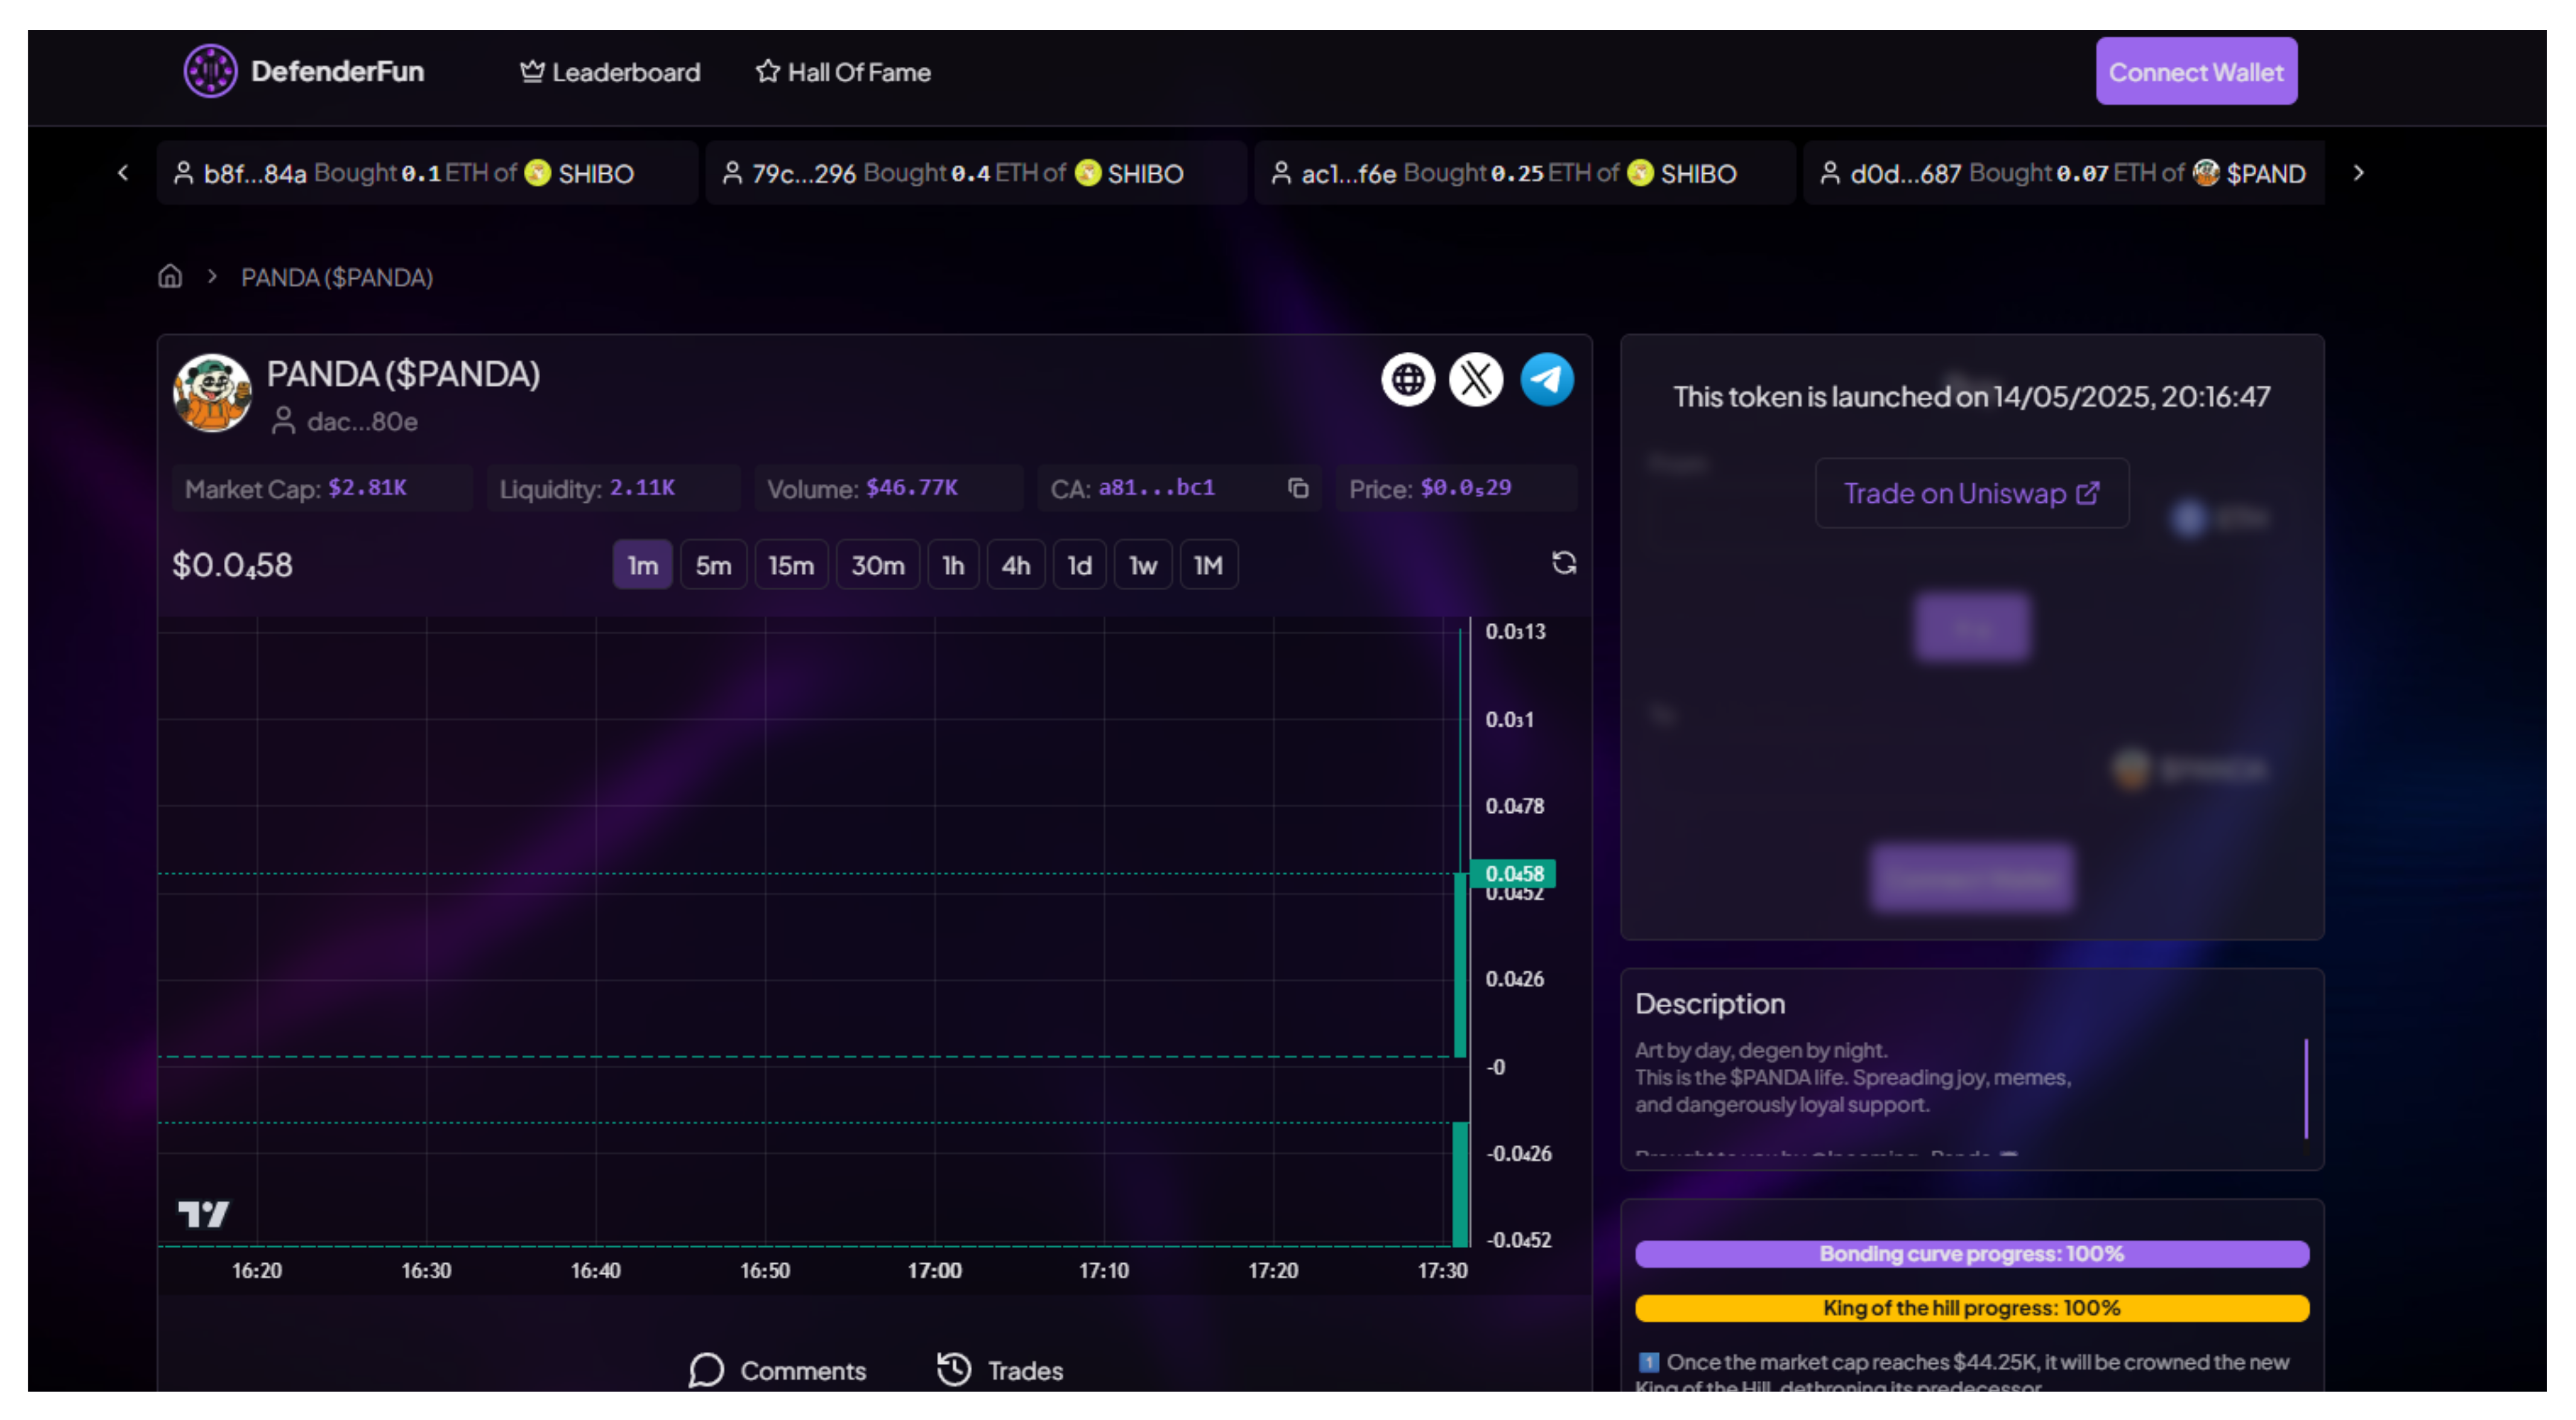Click the Art by day description text
This screenshot has width=2576, height=1420.
pyautogui.click(x=1761, y=1050)
